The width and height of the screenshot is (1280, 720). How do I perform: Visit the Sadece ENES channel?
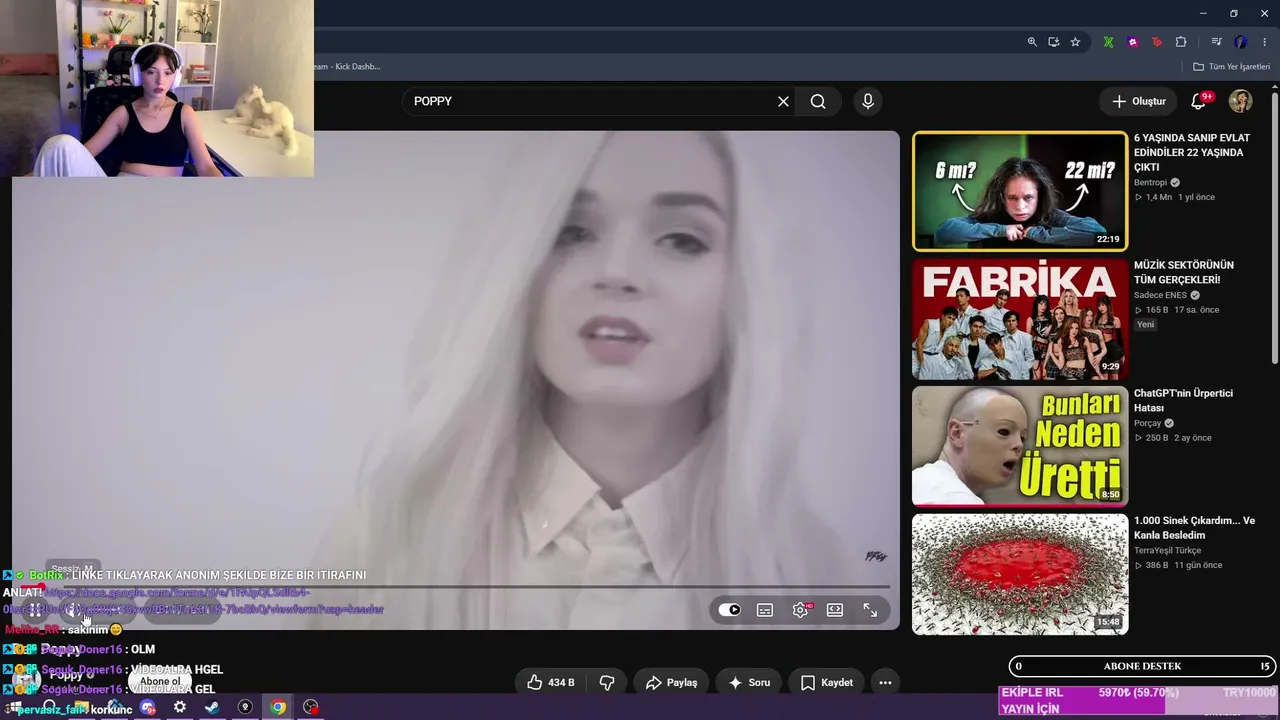1160,296
